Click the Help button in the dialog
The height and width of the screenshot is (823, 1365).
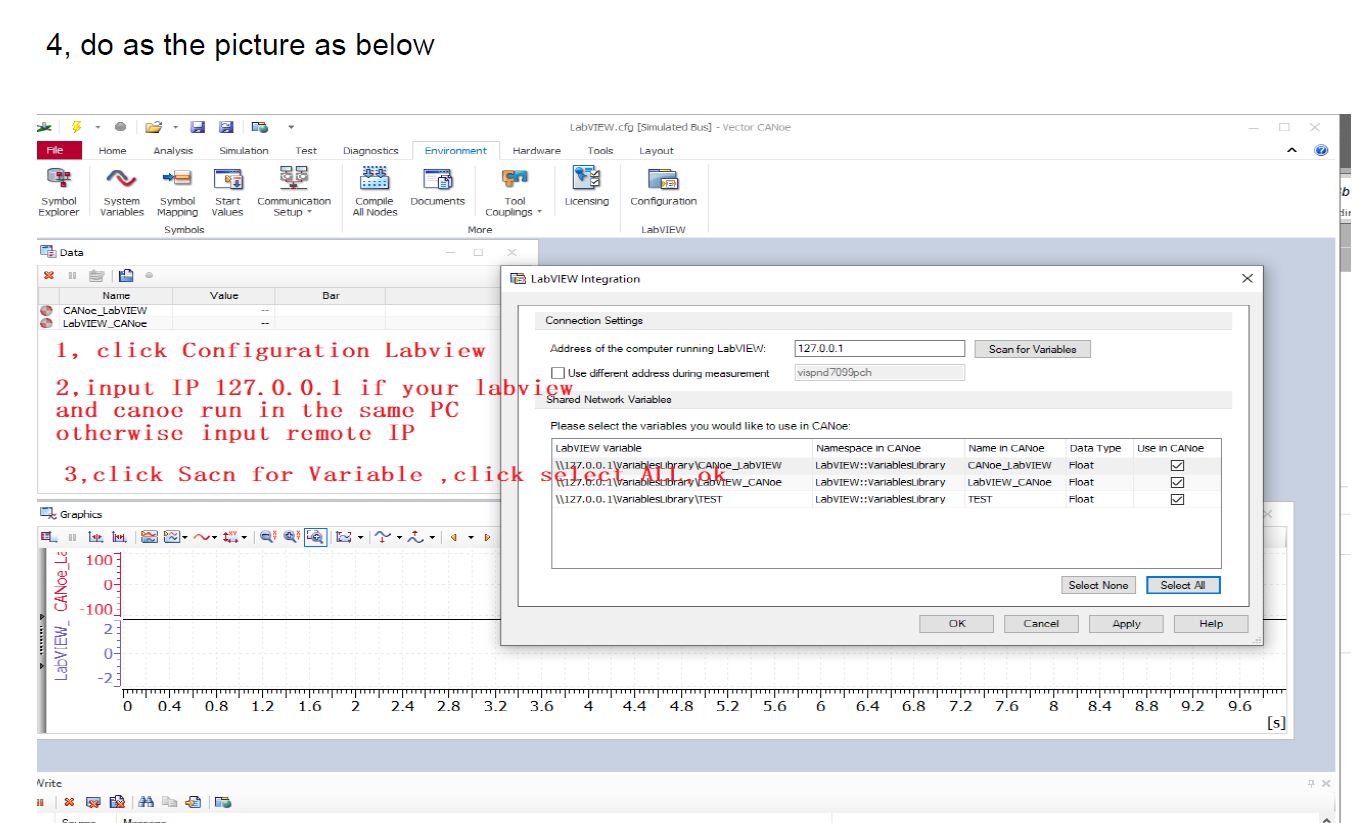1211,623
